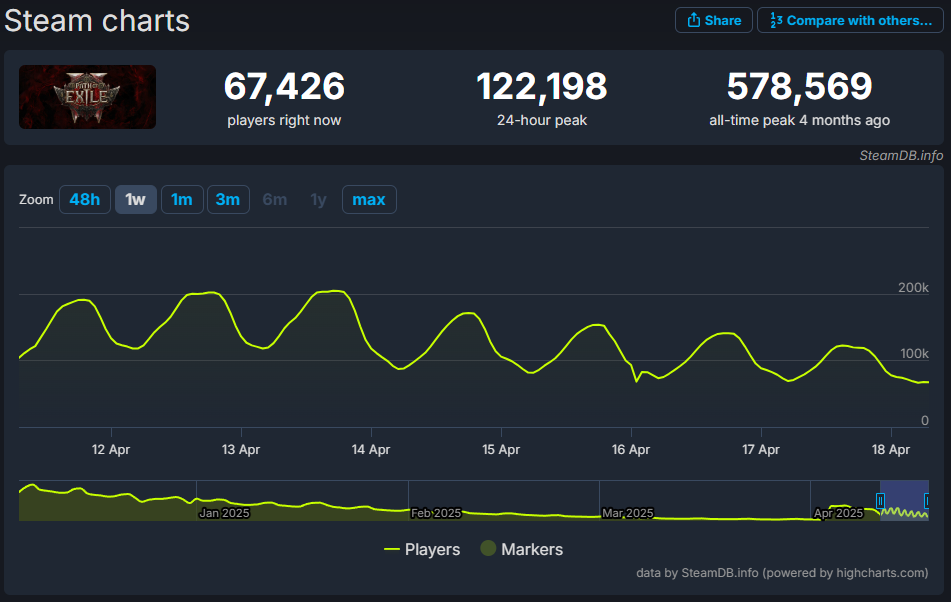Set chart zoom to 48h
The image size is (951, 602).
(x=85, y=199)
